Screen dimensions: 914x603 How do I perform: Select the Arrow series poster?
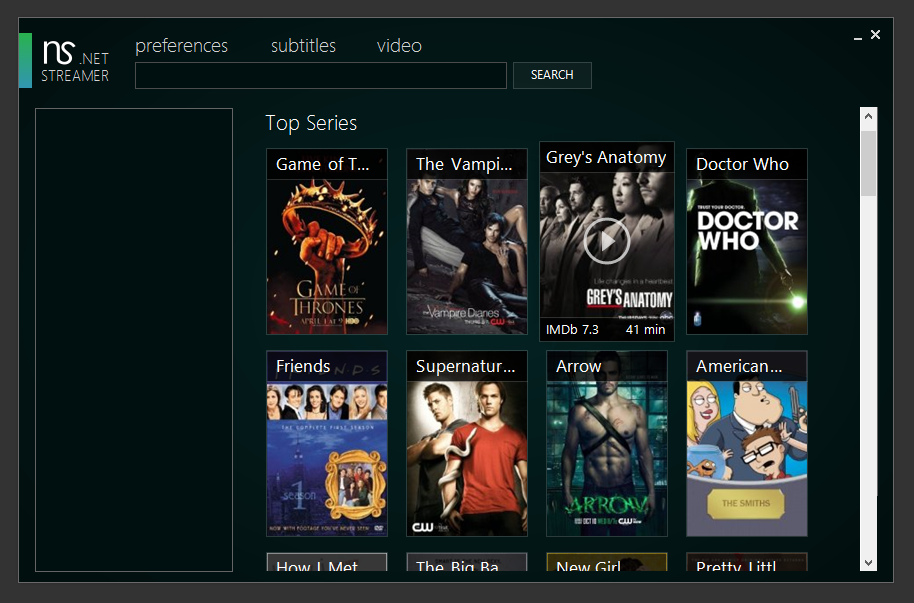pyautogui.click(x=607, y=443)
